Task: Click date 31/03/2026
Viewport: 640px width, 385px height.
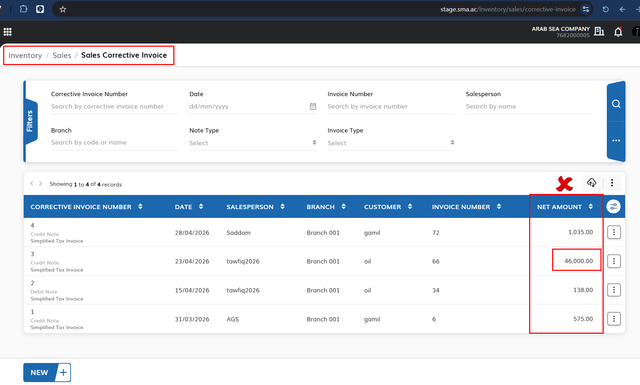Action: click(x=192, y=319)
